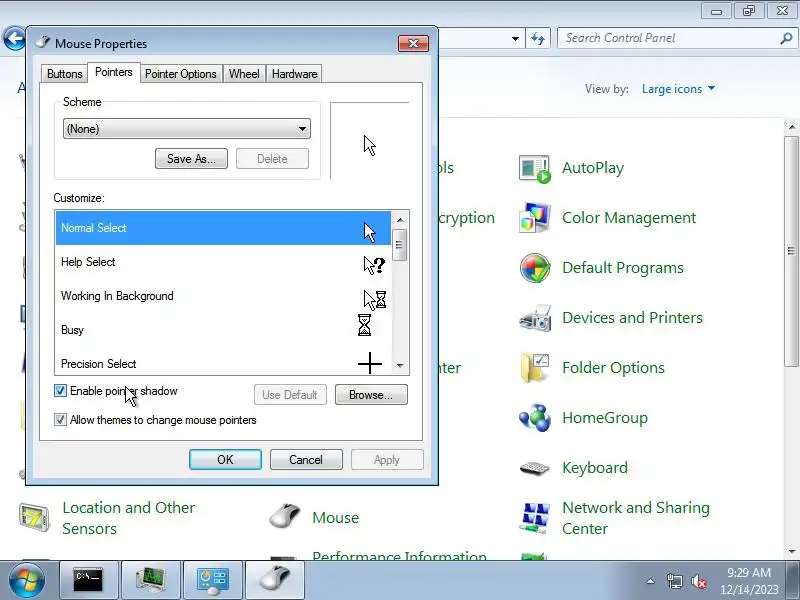Expand the View by Large icons dropdown

point(679,89)
